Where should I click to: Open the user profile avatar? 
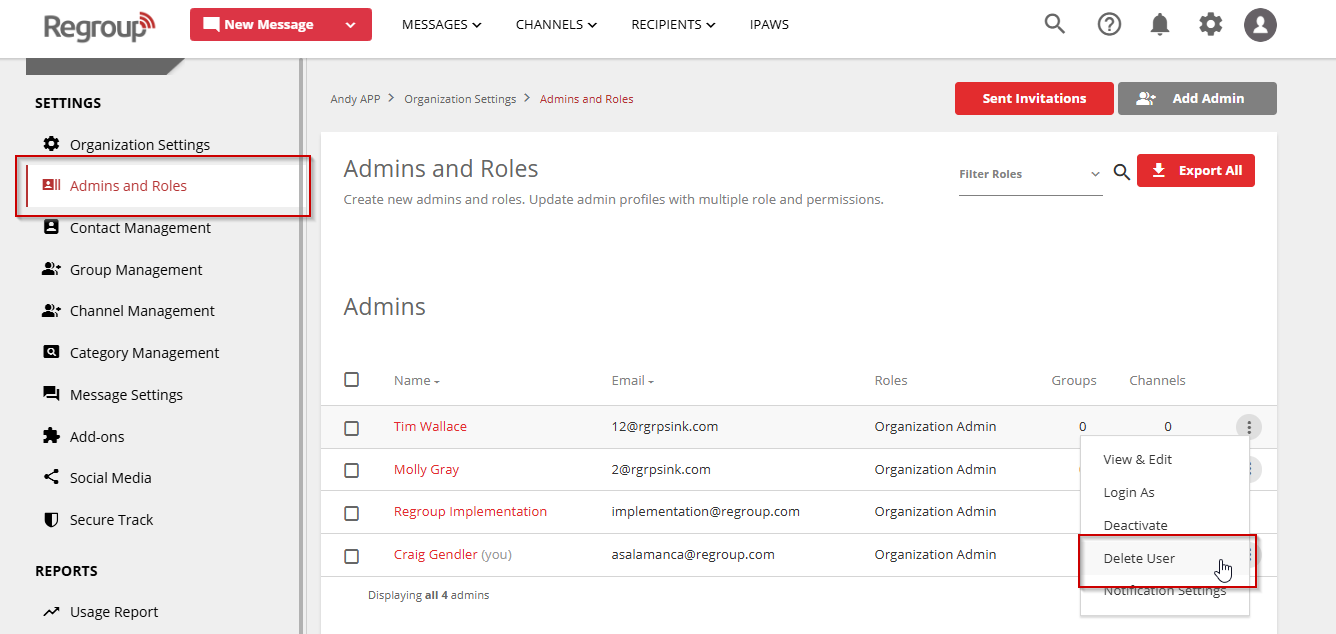(1260, 25)
